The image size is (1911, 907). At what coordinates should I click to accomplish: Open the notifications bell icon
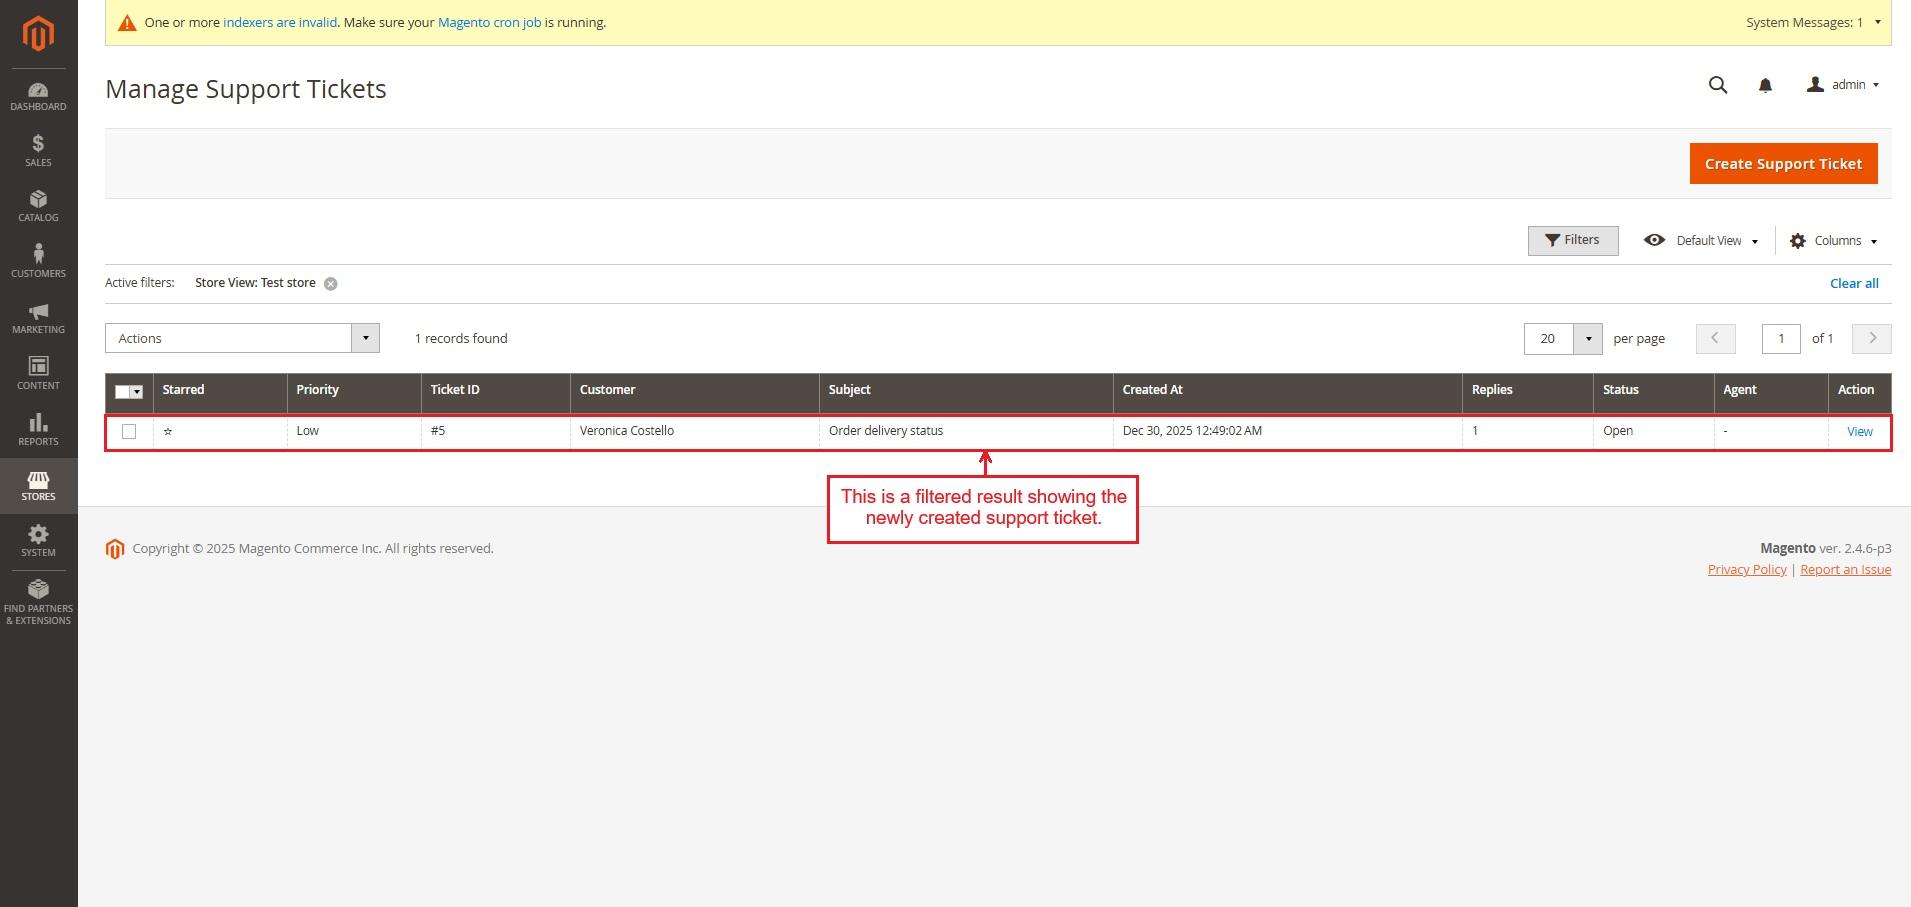tap(1765, 86)
